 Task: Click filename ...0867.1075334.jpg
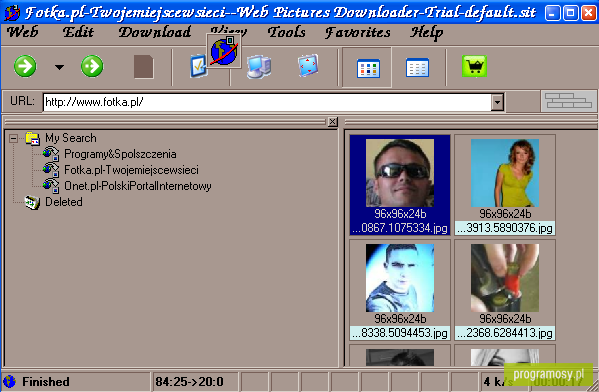coord(400,228)
